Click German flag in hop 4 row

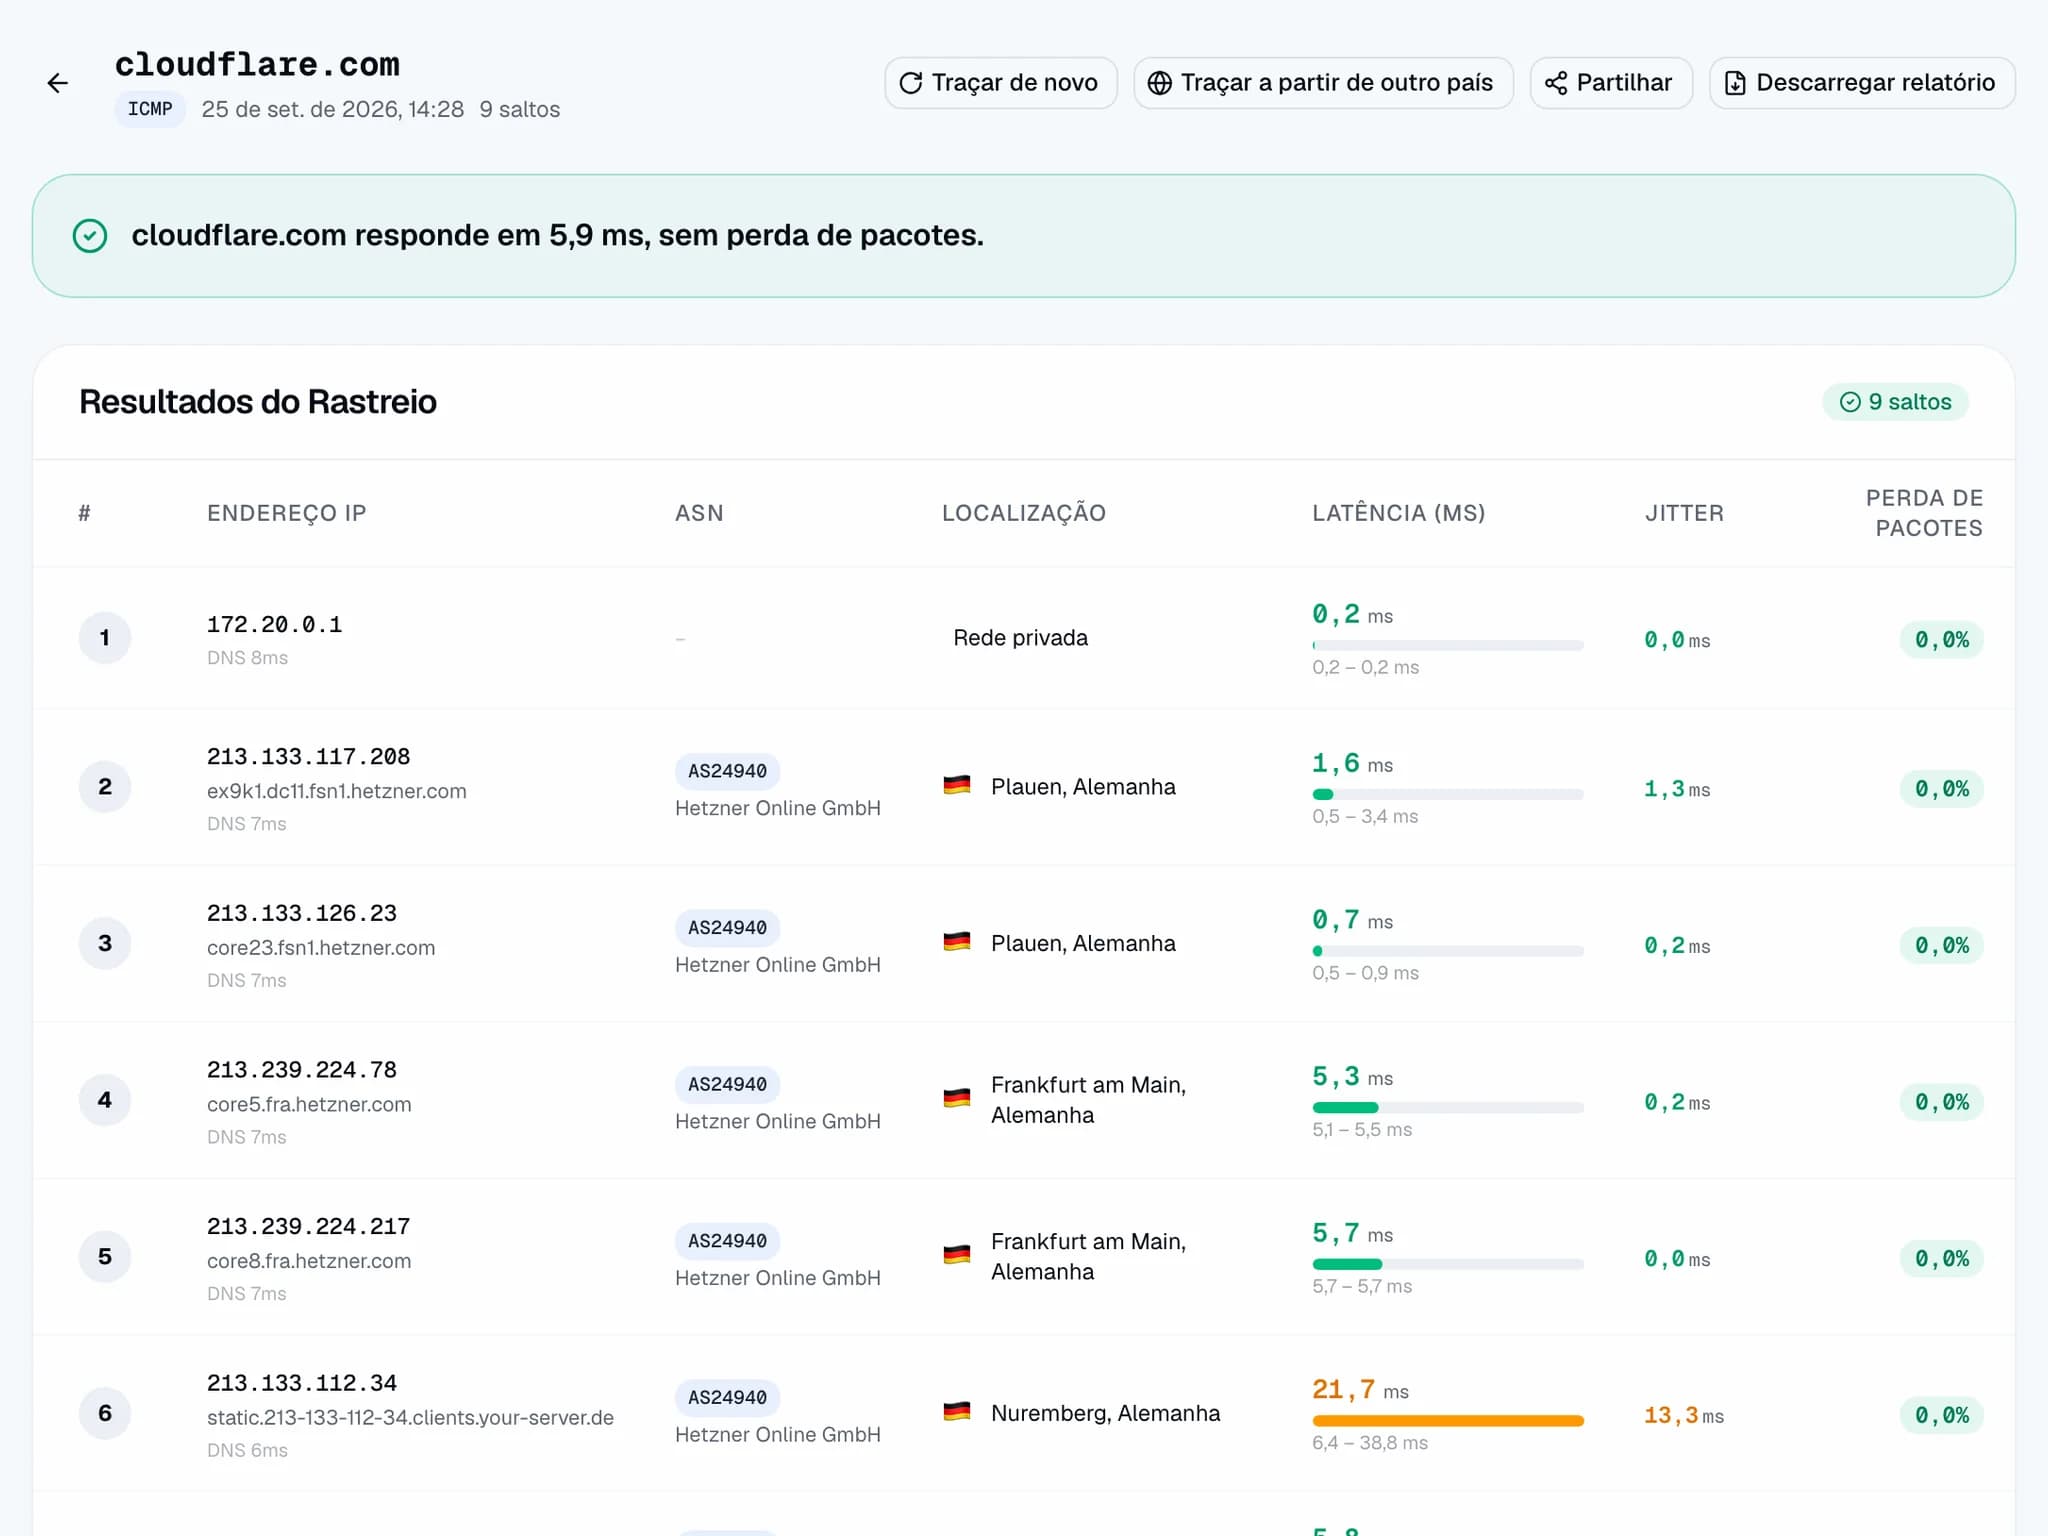(x=957, y=1099)
